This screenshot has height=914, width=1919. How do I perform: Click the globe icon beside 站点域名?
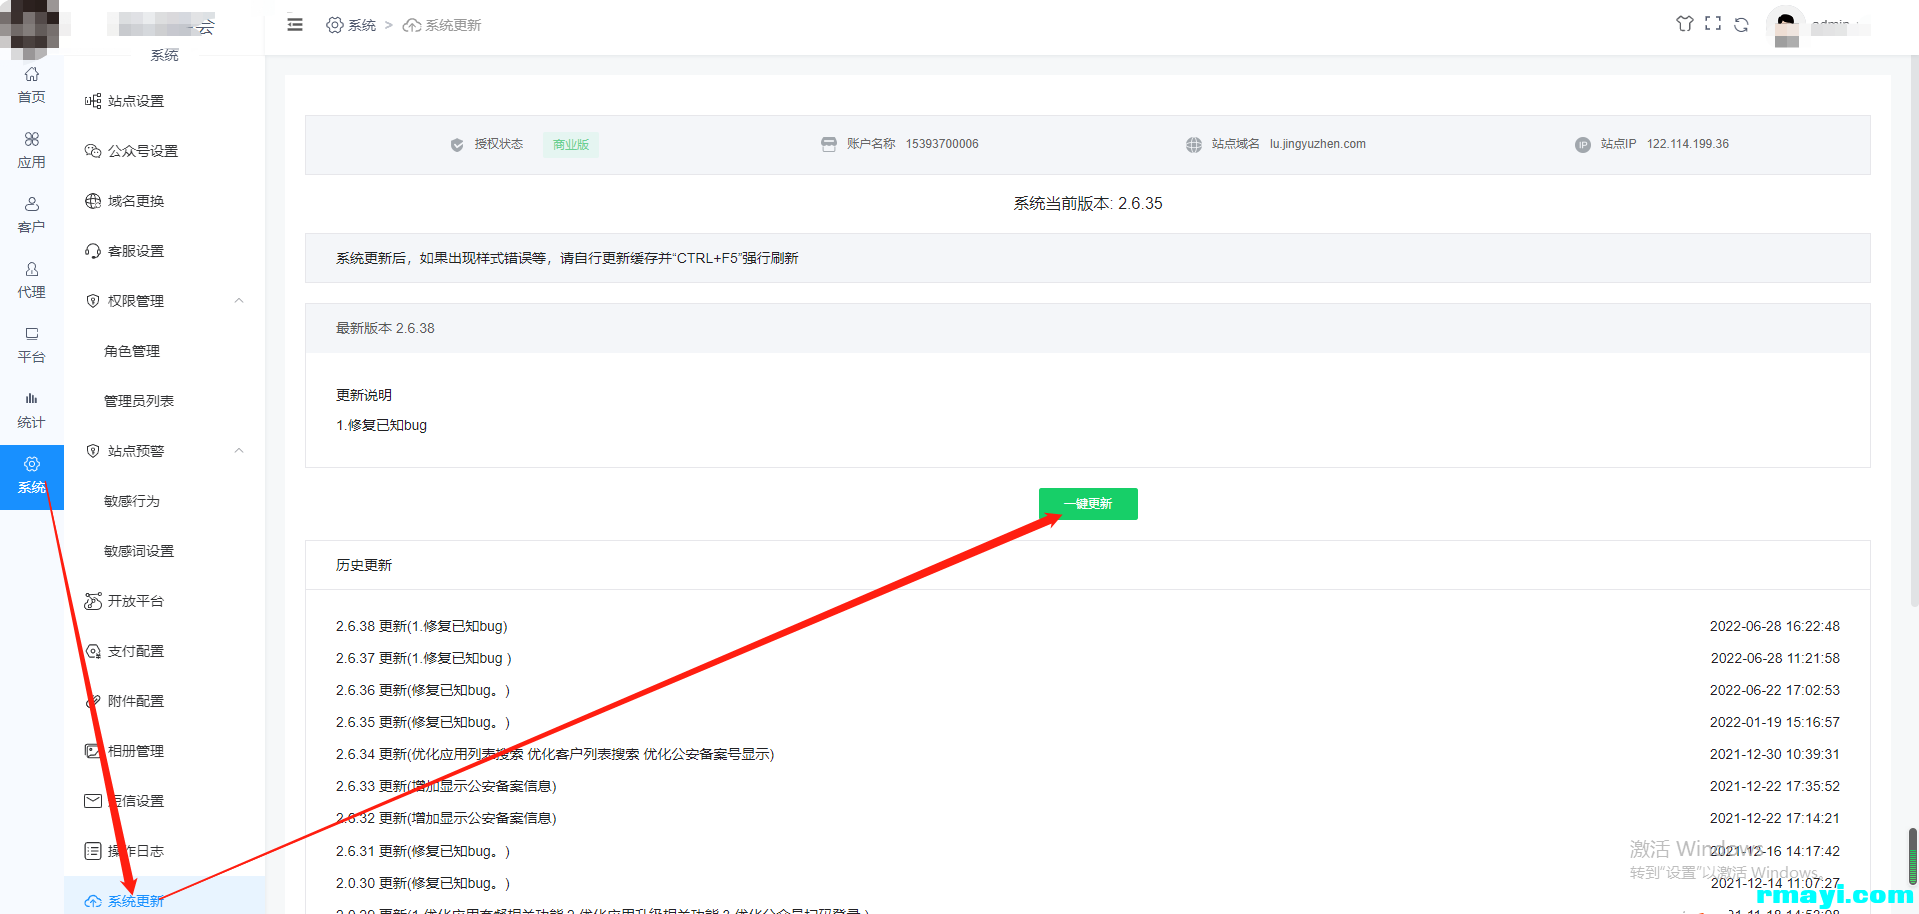click(x=1194, y=145)
